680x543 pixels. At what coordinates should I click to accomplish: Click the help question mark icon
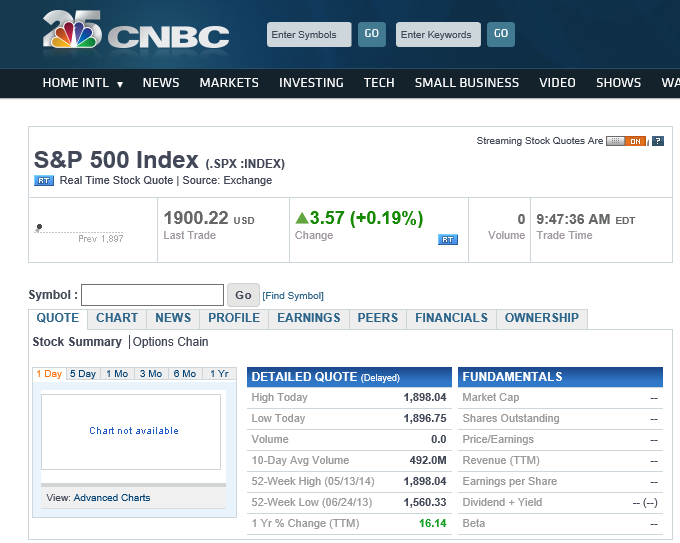658,141
